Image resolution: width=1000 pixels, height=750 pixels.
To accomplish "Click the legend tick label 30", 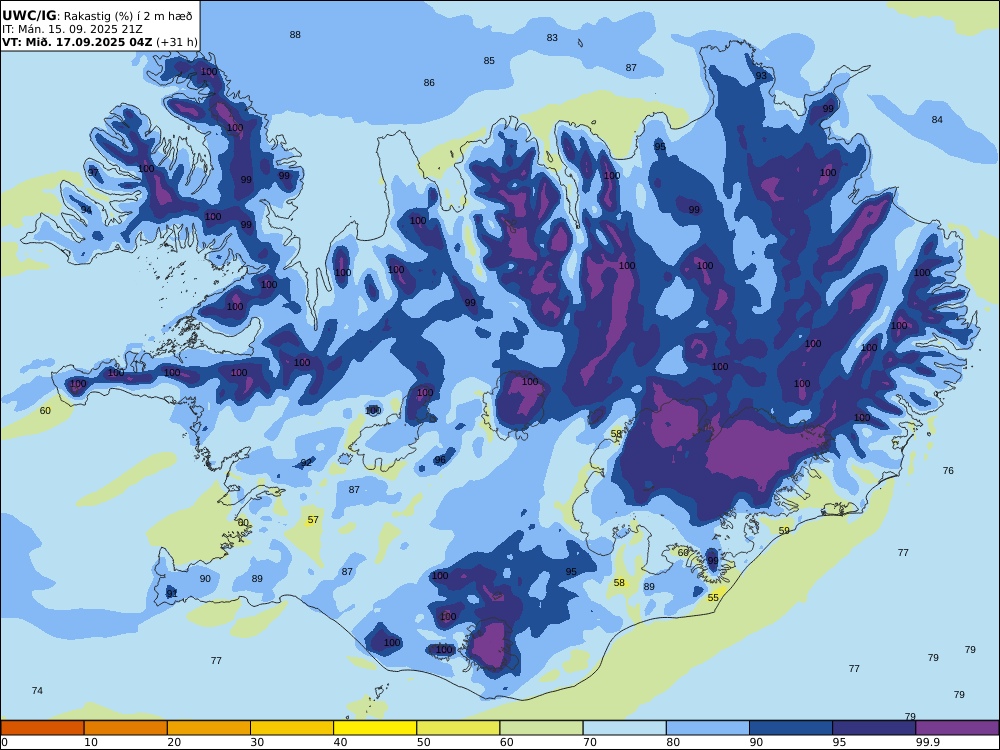I will pyautogui.click(x=257, y=742).
